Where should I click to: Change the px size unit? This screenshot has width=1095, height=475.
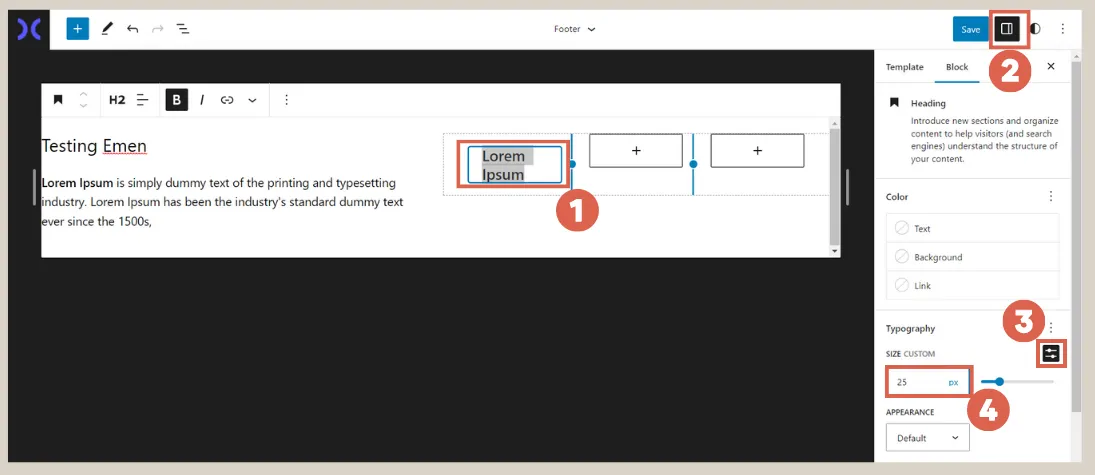[953, 382]
